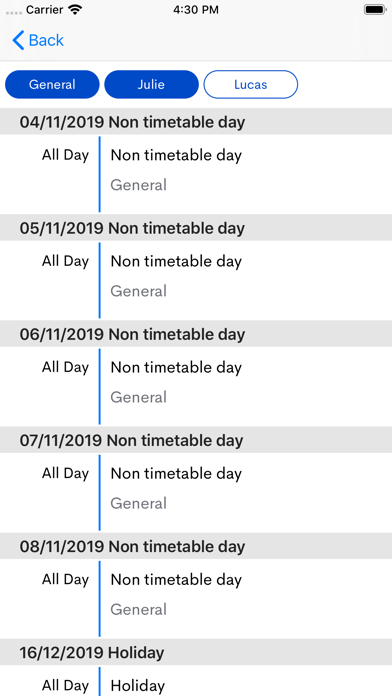
Task: Tap the 06/11/2019 section header
Action: 196,333
